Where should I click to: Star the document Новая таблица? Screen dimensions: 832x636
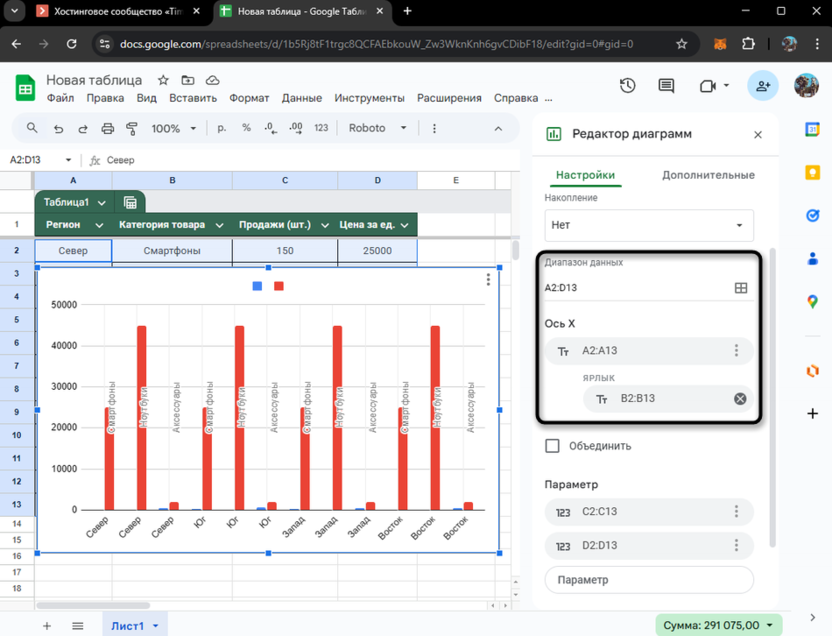point(163,80)
